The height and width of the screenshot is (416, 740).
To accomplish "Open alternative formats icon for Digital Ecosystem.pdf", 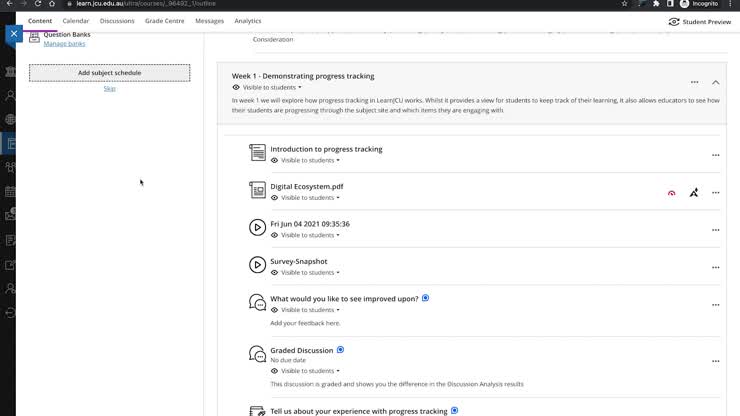I will 694,192.
